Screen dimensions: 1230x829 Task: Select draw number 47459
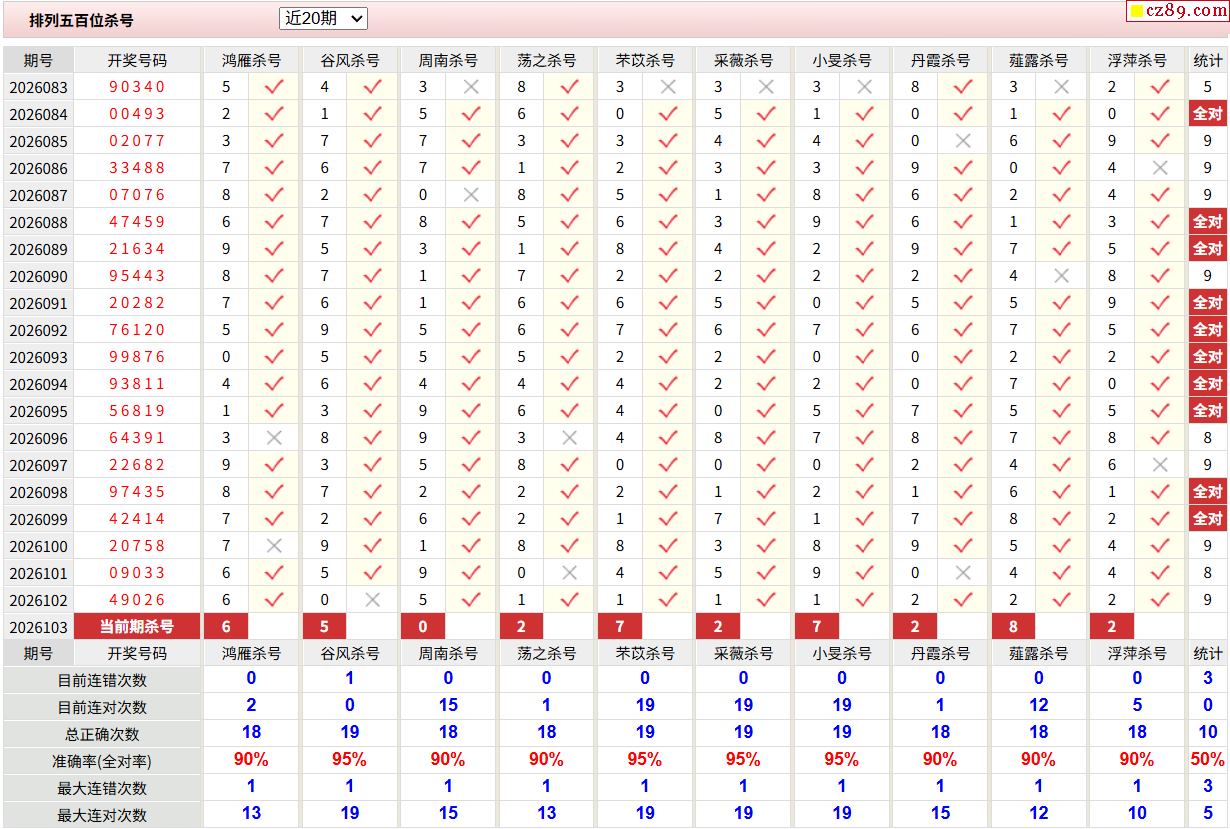pyautogui.click(x=138, y=222)
